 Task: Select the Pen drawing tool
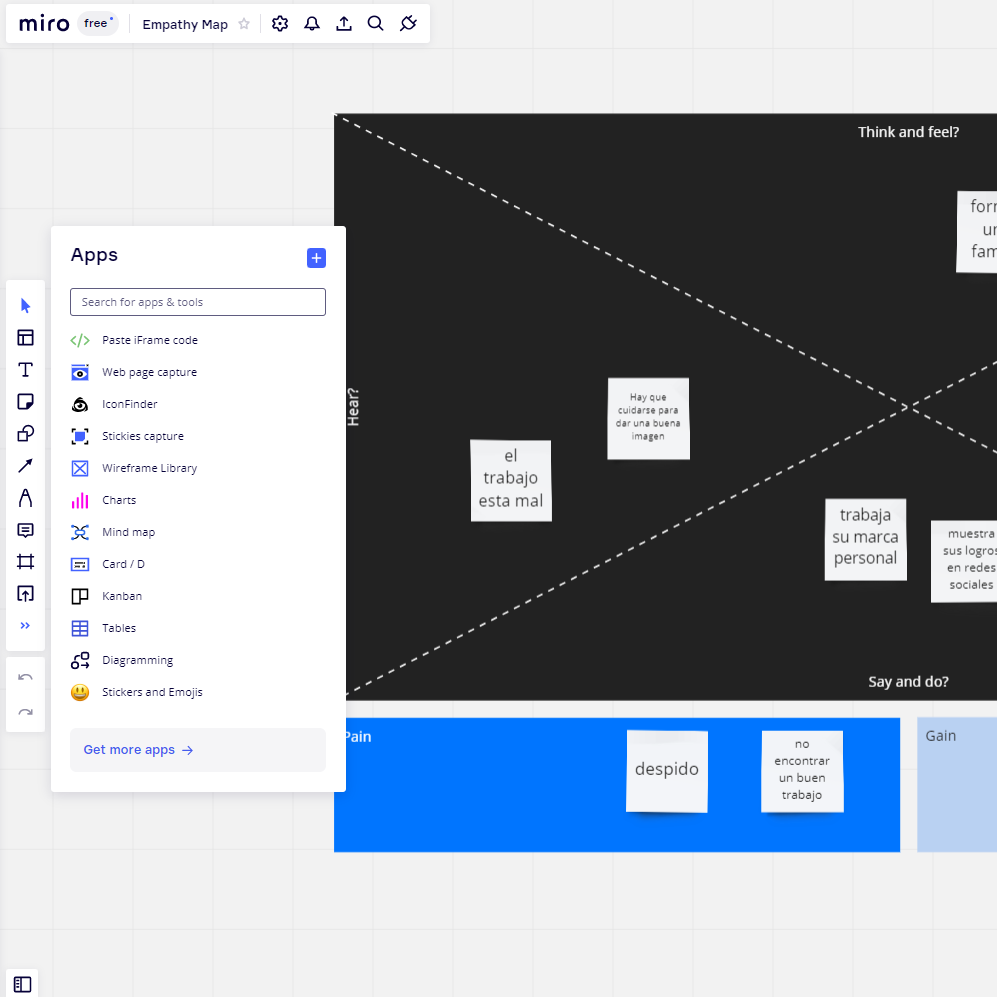[x=25, y=498]
